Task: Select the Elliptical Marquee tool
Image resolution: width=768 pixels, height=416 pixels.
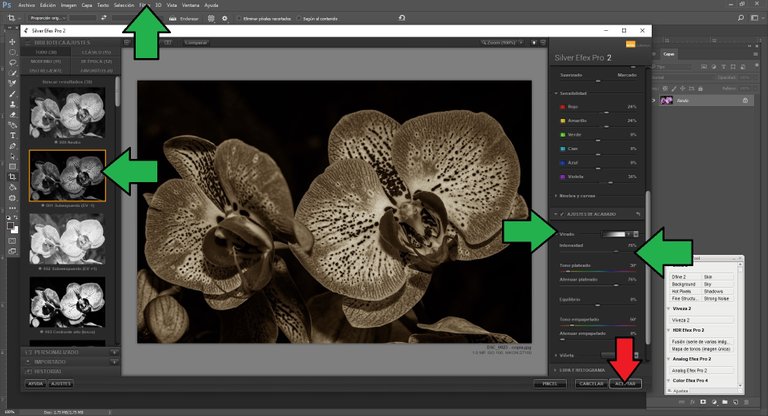Action: [x=12, y=52]
